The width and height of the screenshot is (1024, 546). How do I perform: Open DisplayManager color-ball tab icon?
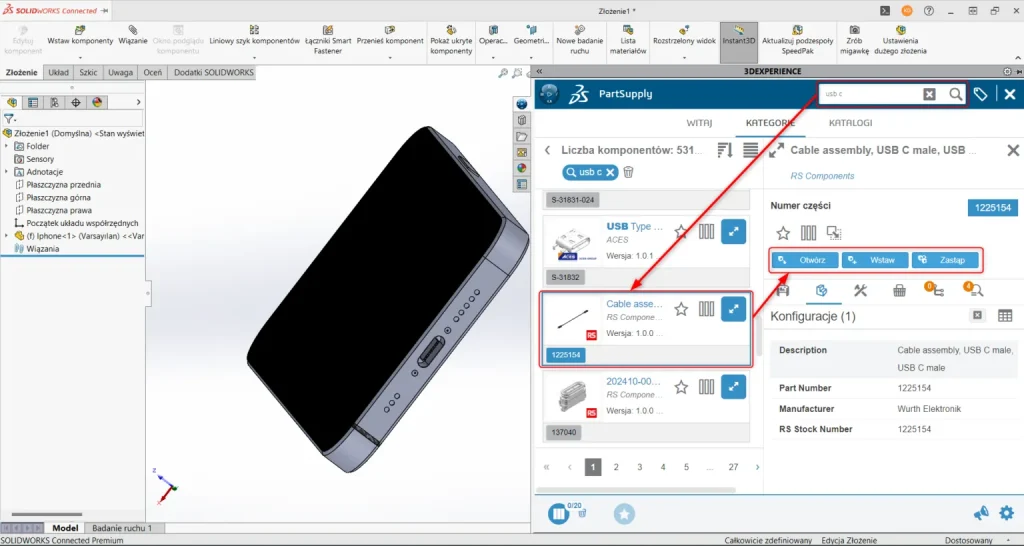(x=97, y=102)
